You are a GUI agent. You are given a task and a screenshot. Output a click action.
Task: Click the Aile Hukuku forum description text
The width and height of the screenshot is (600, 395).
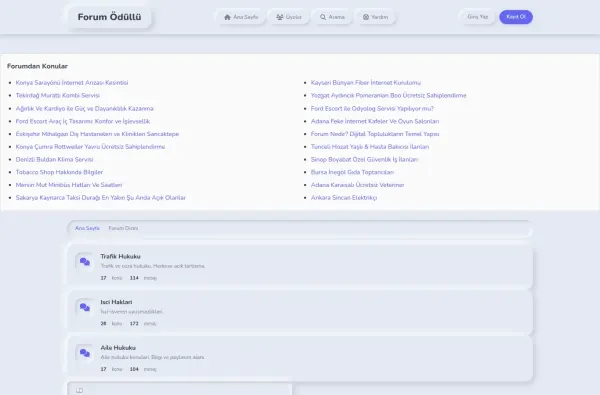[x=153, y=357]
